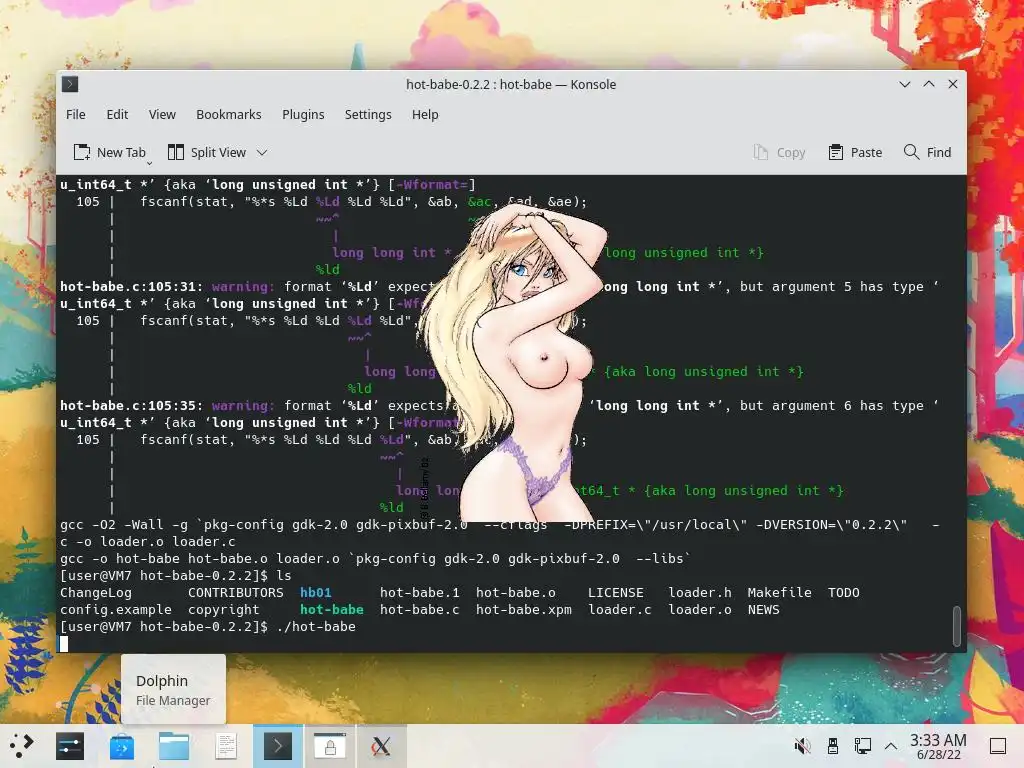The image size is (1024, 768).
Task: Open the application launcher in the taskbar
Action: coord(21,745)
